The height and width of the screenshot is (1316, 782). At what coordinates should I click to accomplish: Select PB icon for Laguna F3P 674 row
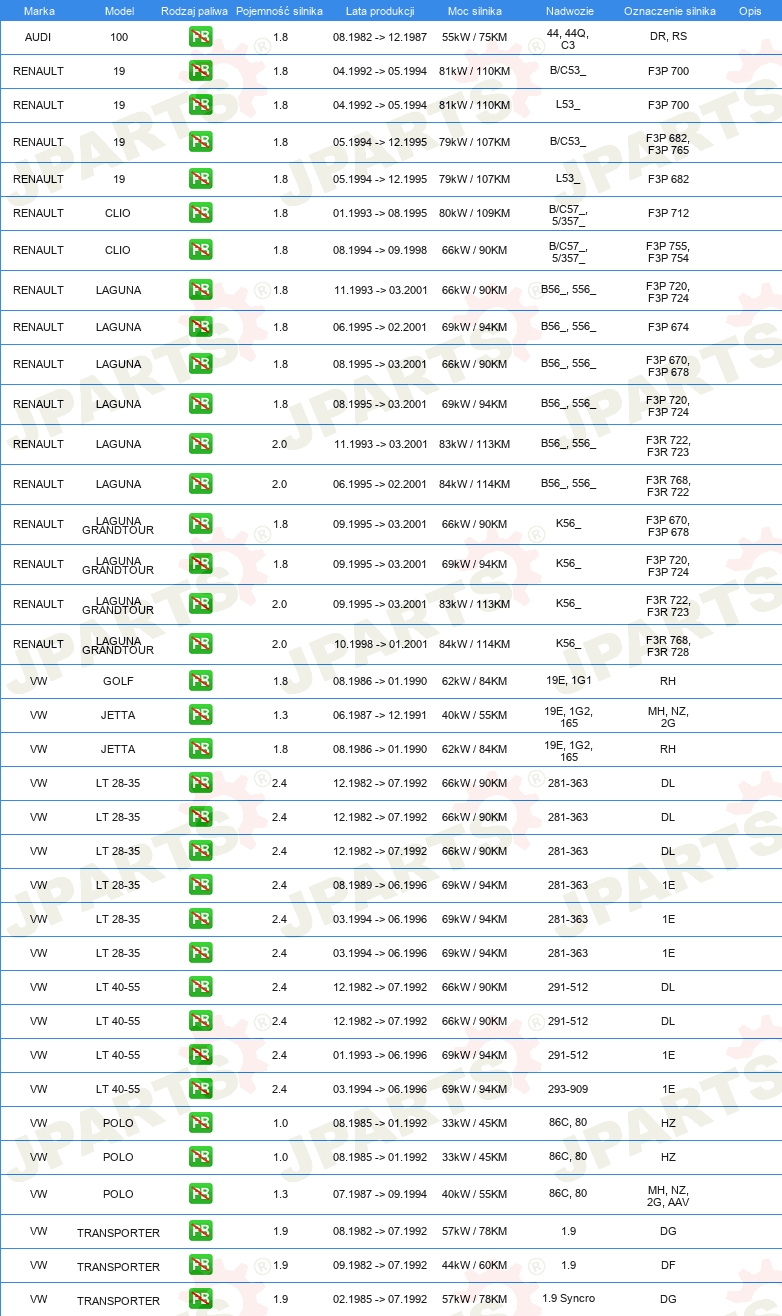click(200, 327)
